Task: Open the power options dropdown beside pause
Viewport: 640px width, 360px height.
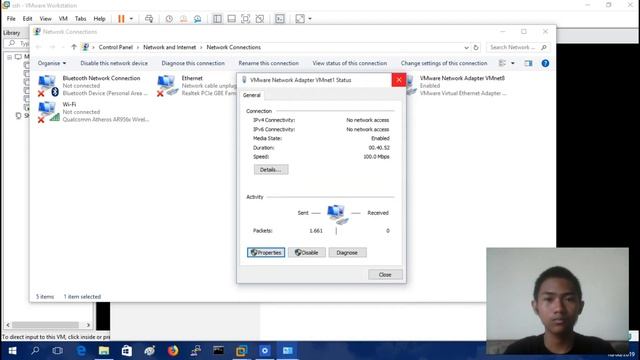Action: click(x=131, y=19)
